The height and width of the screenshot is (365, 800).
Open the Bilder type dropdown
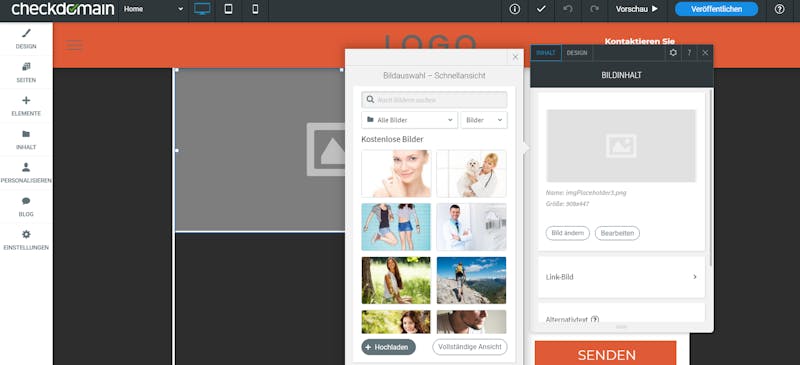484,120
